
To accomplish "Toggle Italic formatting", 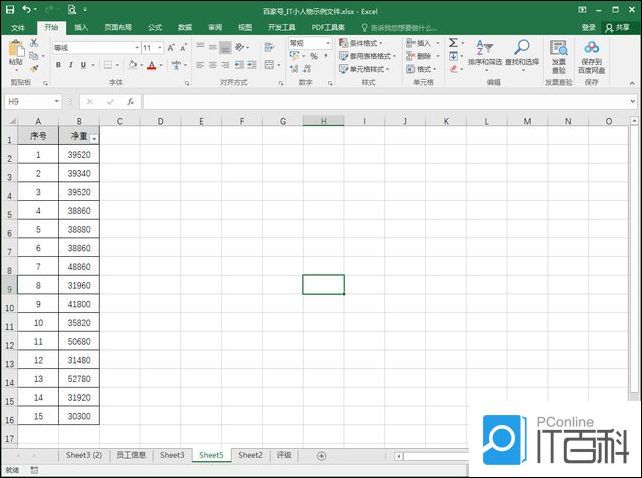I will (70, 65).
